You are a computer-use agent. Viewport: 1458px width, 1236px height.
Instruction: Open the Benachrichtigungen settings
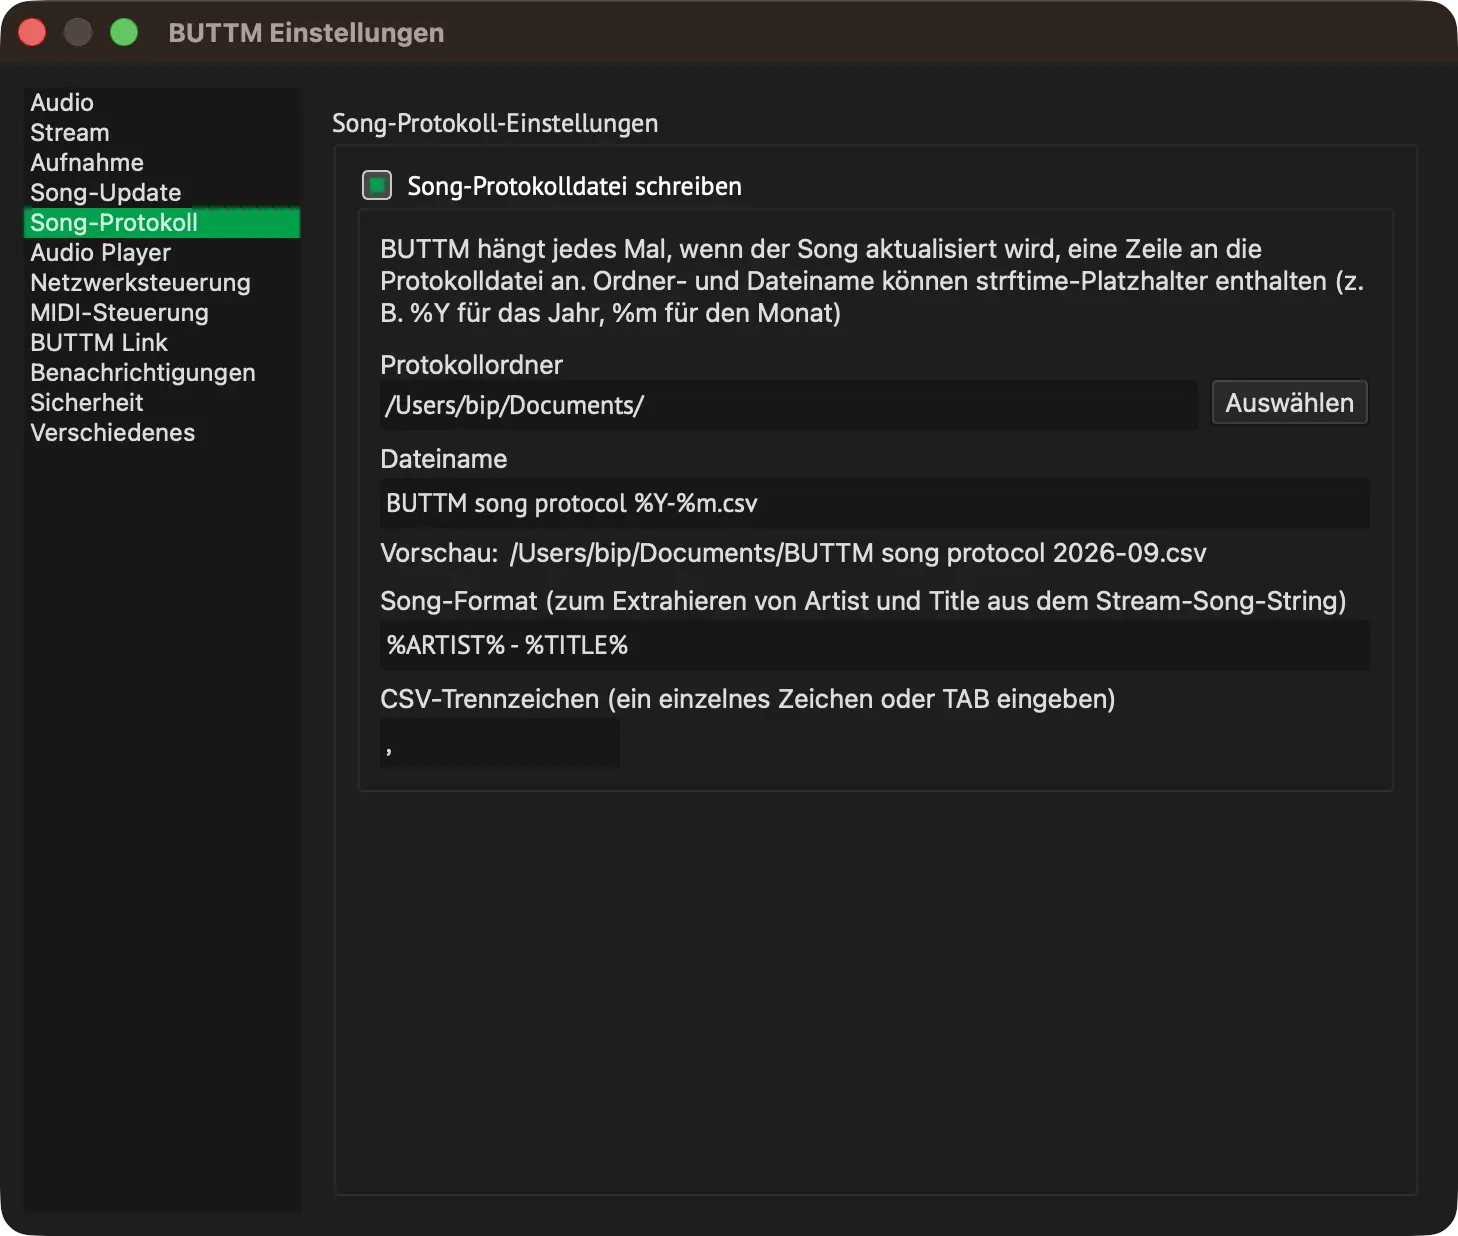click(x=161, y=373)
